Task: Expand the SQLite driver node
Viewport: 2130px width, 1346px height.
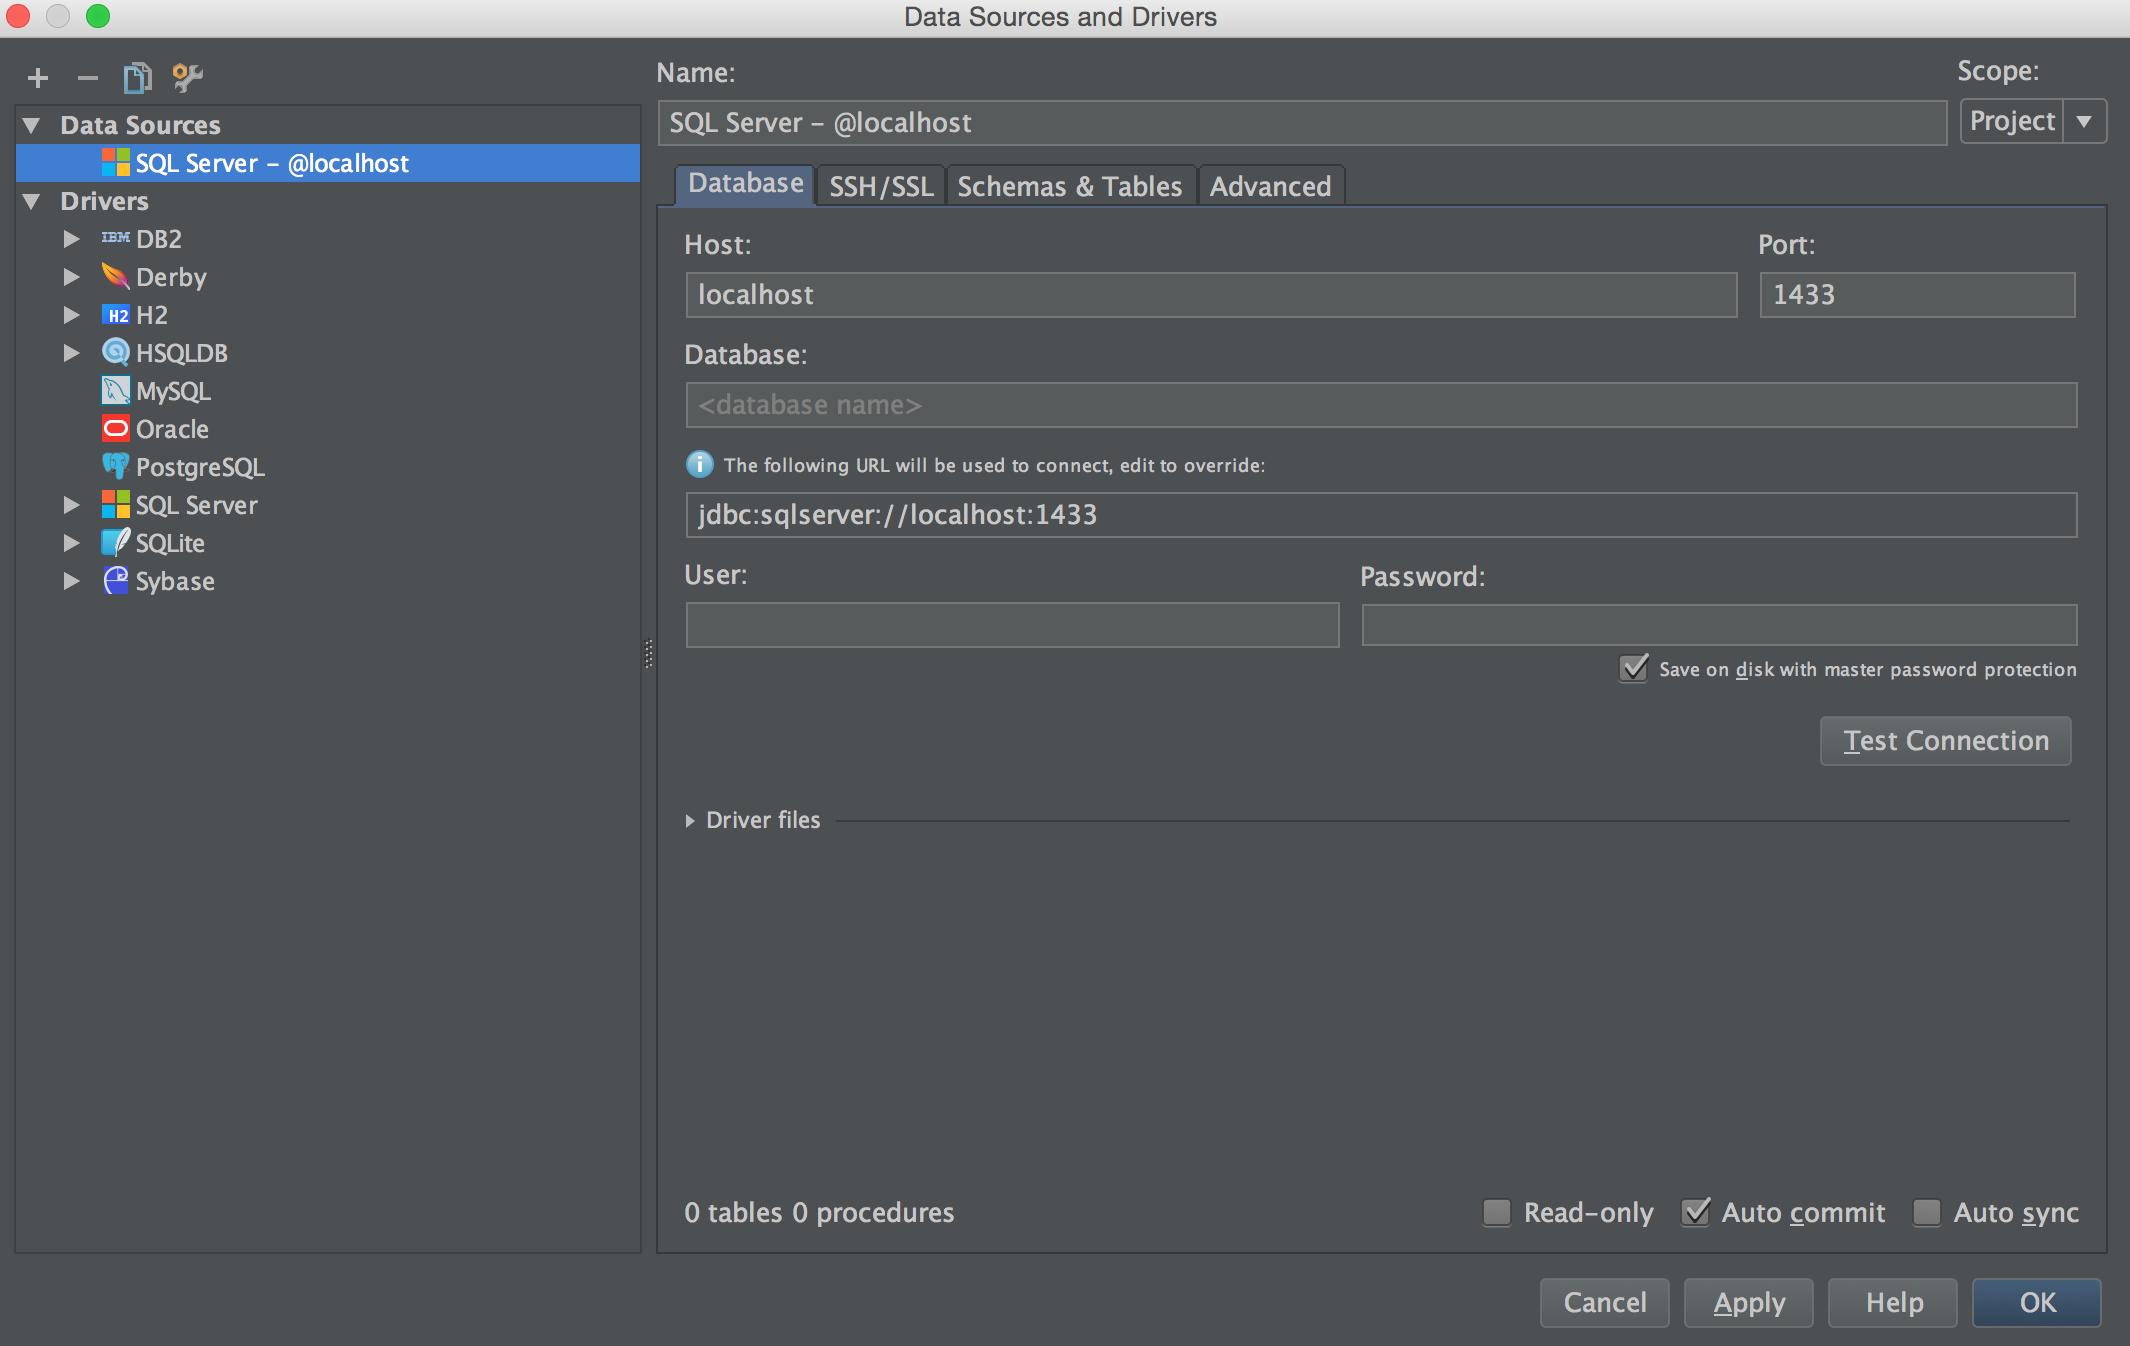Action: (71, 543)
